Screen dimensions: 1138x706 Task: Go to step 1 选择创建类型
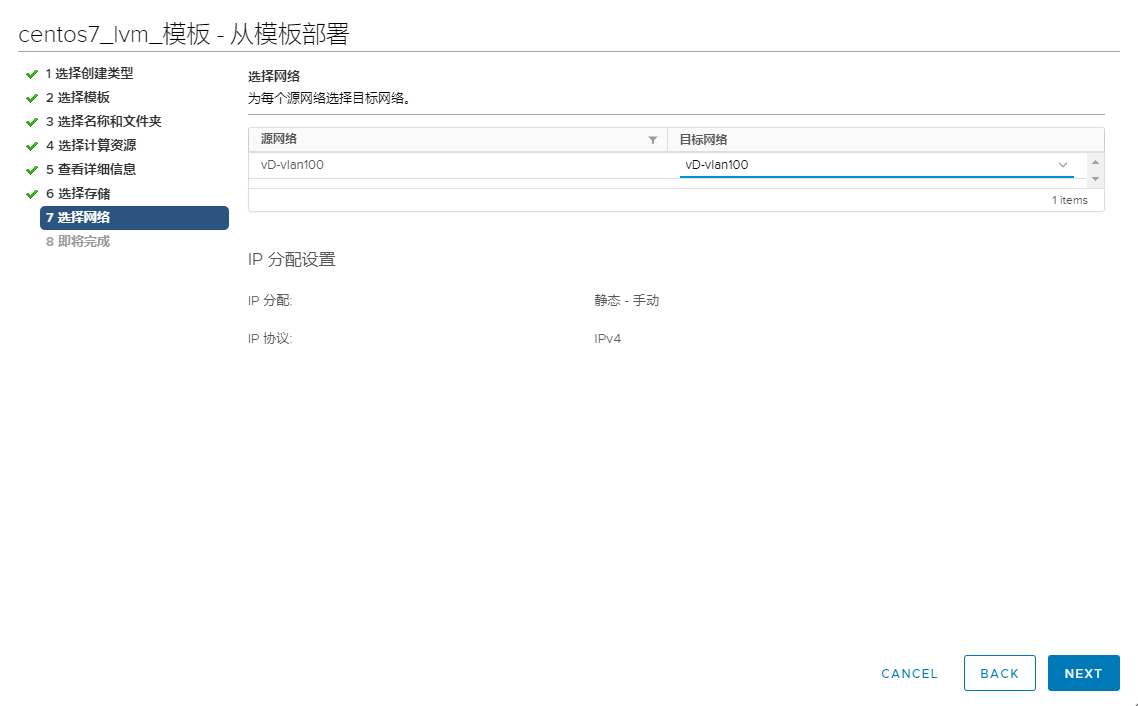(89, 73)
